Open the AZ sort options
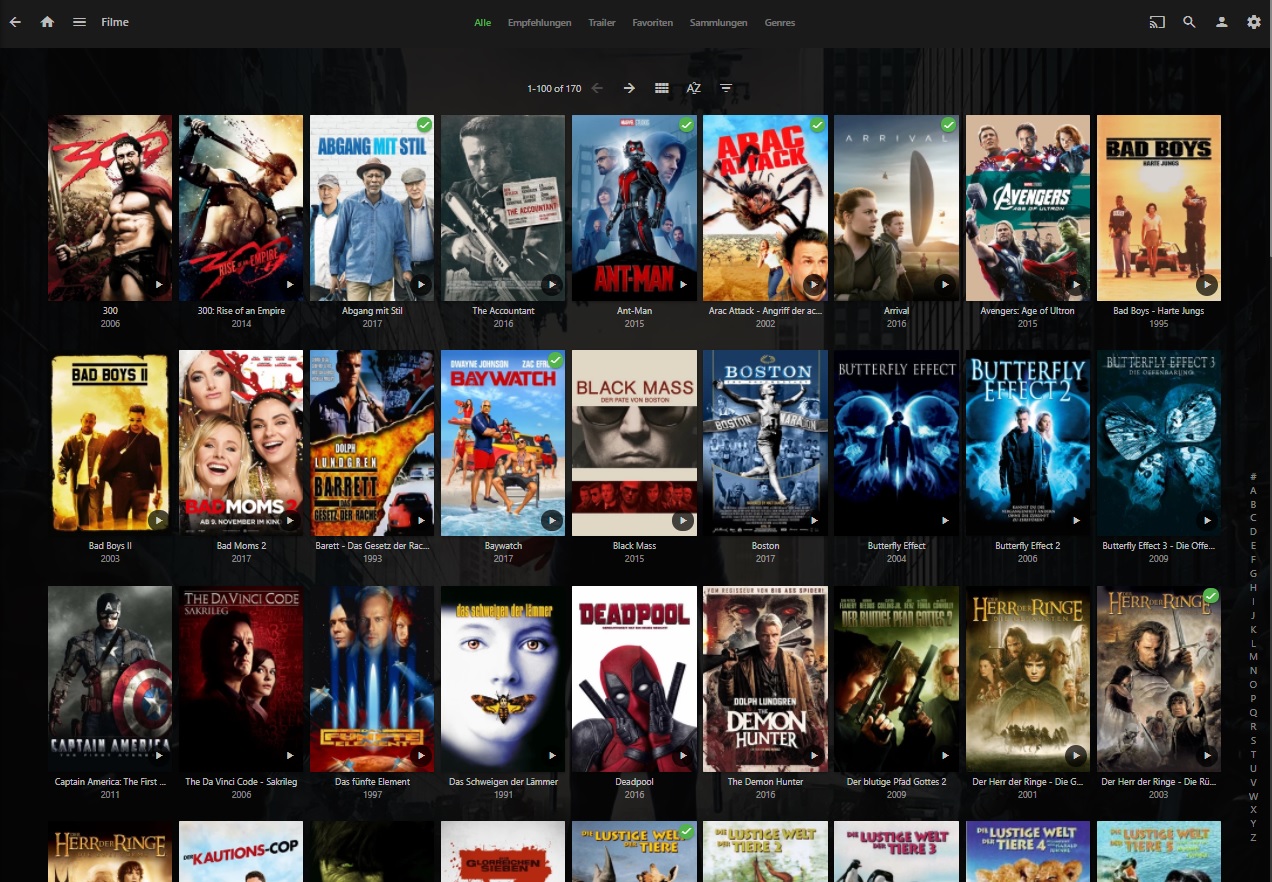Viewport: 1272px width, 882px height. (693, 88)
